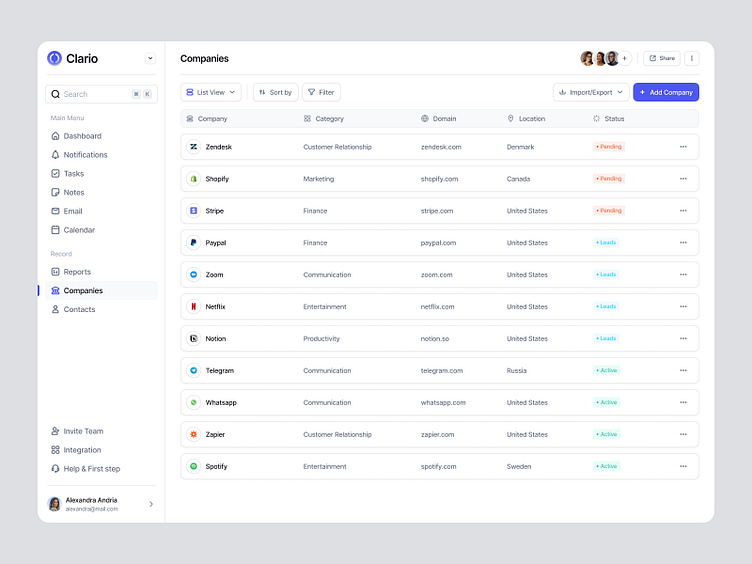752x564 pixels.
Task: Click the Paypal company logo
Action: click(x=193, y=243)
